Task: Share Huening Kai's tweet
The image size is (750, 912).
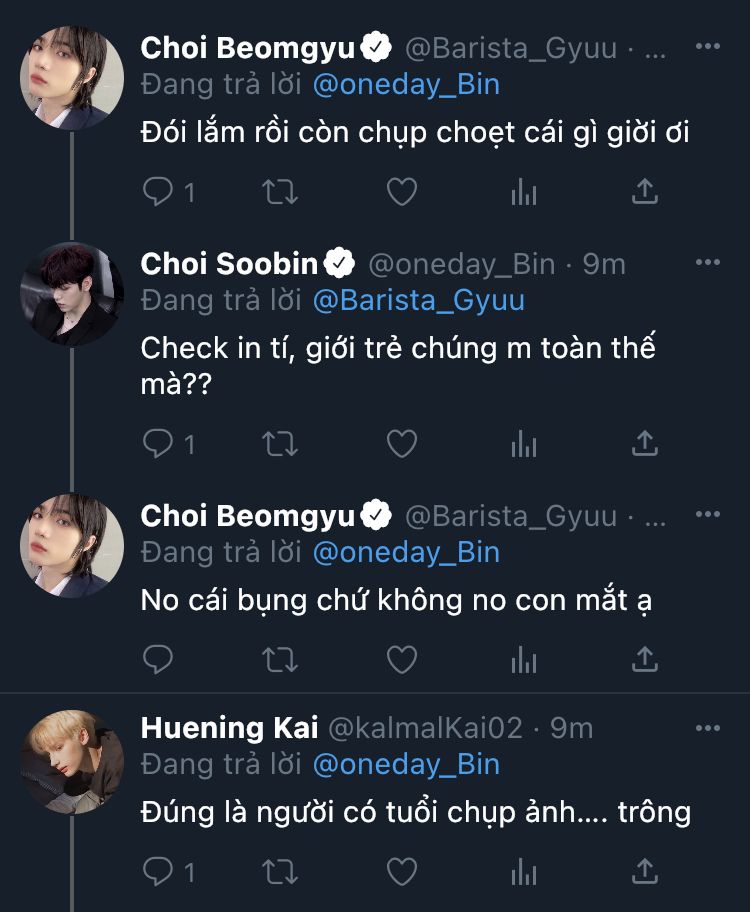Action: 646,872
